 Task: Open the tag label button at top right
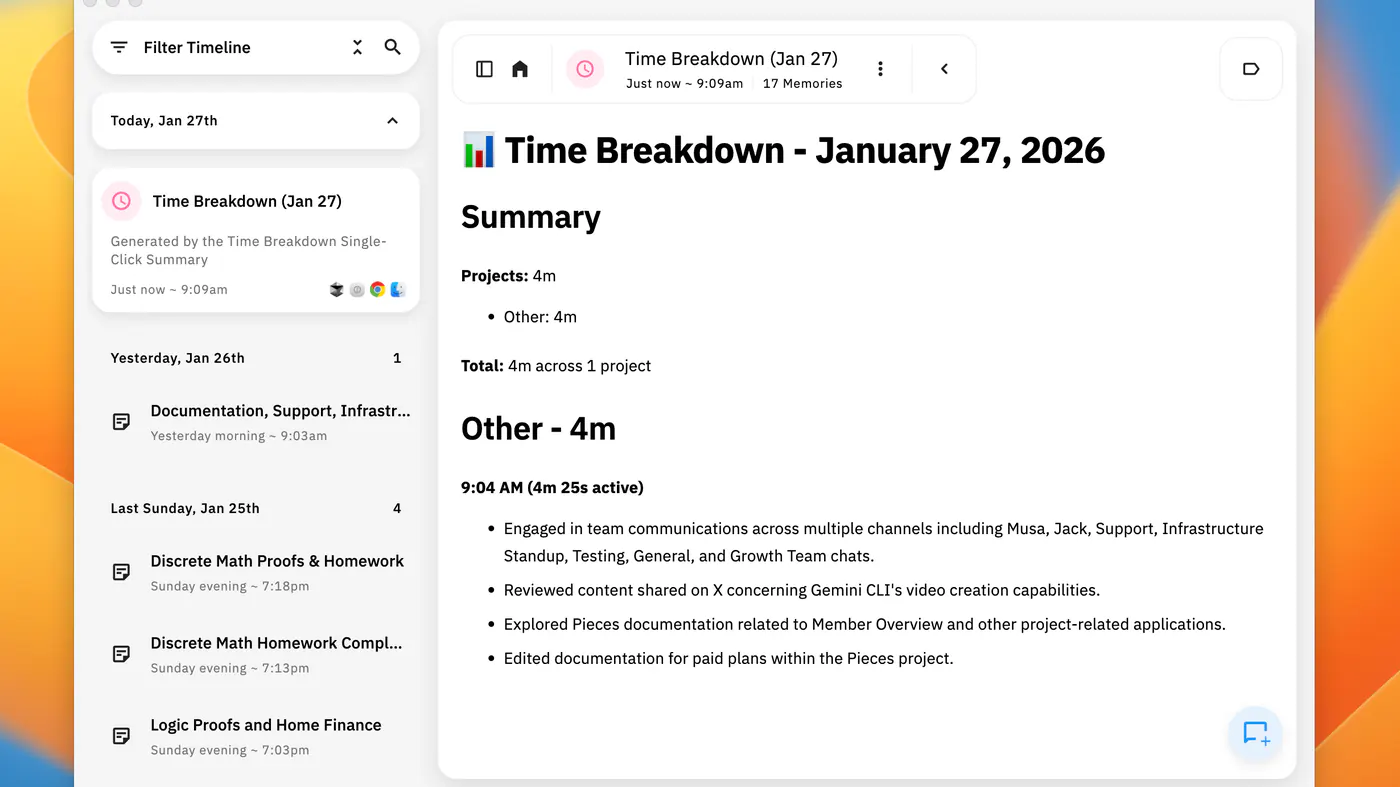coord(1251,69)
